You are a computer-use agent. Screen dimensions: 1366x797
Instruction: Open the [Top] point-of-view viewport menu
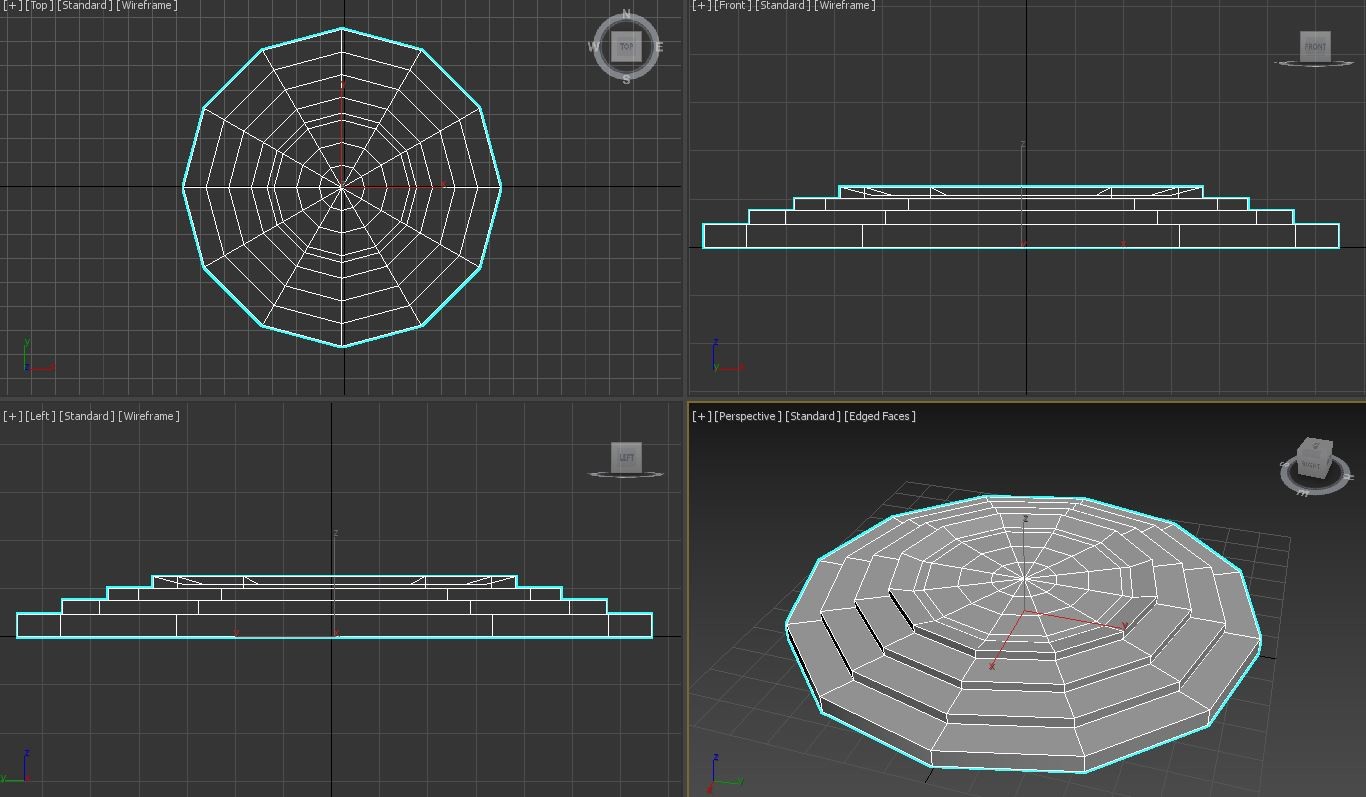(39, 6)
